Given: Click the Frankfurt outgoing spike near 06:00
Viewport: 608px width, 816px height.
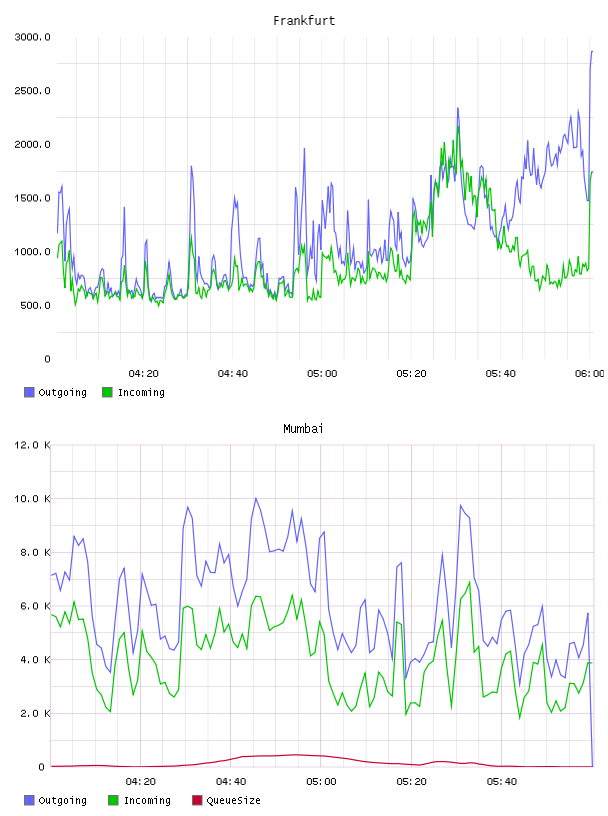Looking at the screenshot, I should [x=591, y=52].
